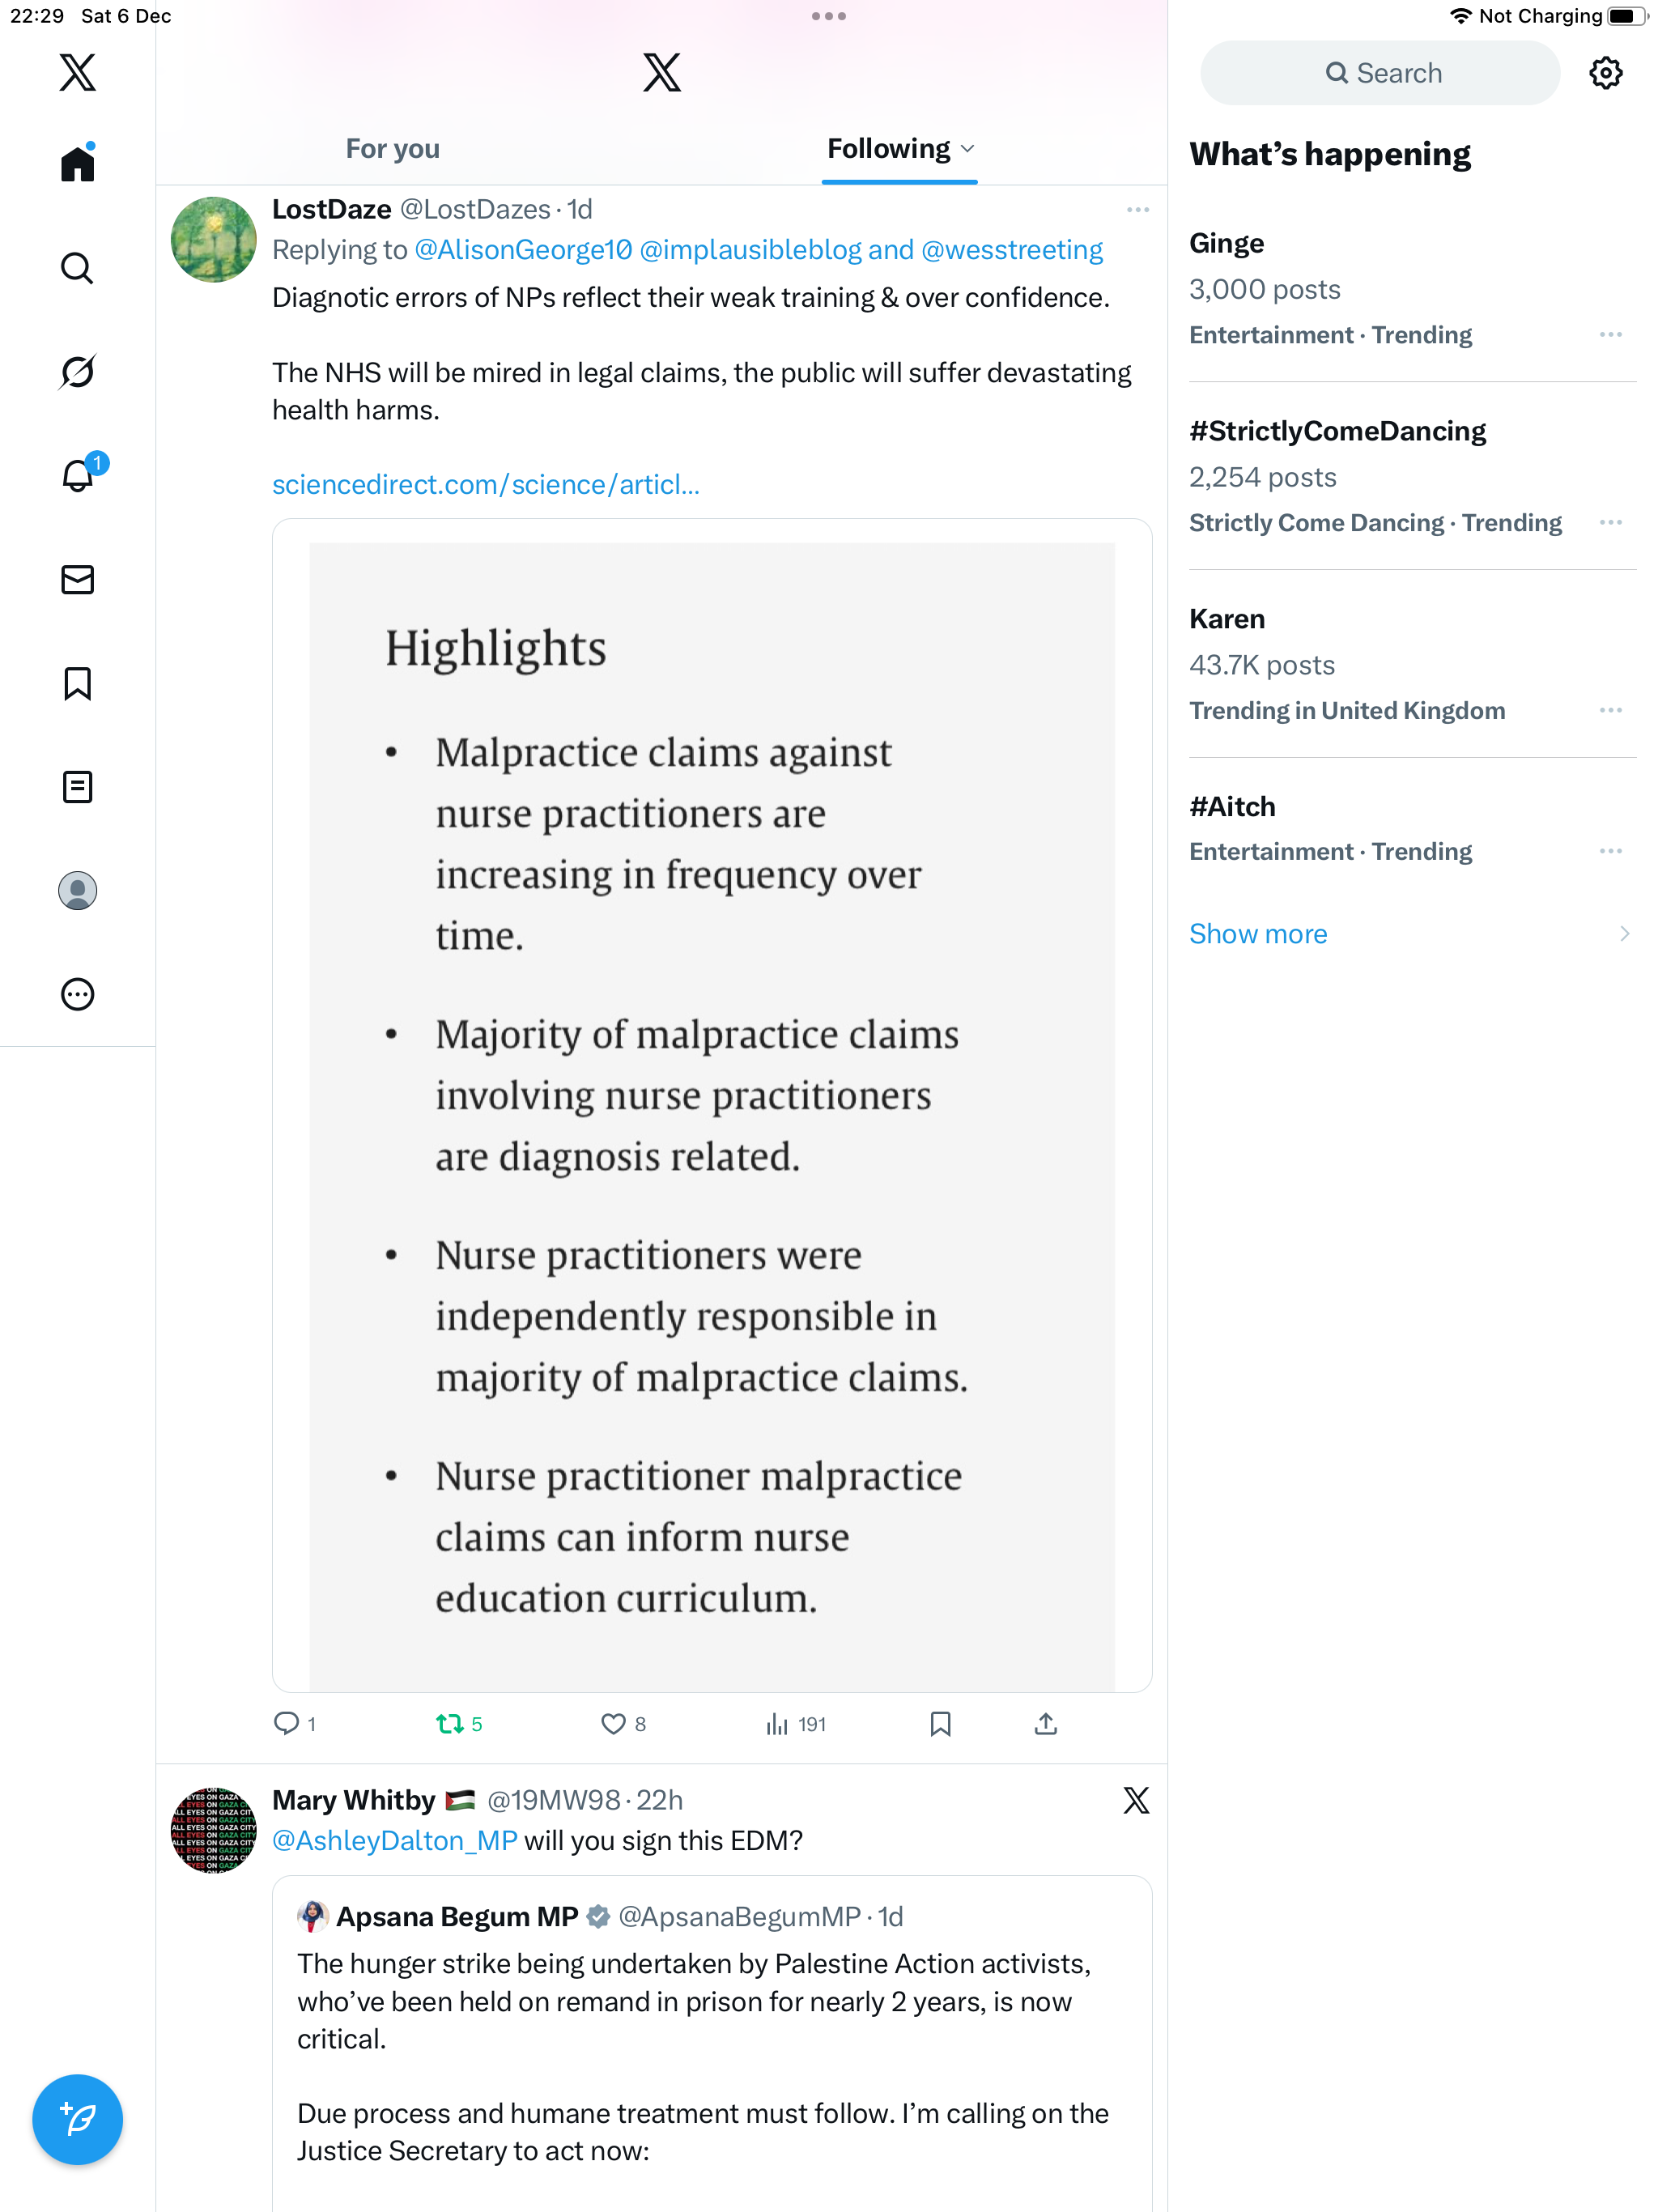Open the sciencedirect.com article link

(485, 485)
